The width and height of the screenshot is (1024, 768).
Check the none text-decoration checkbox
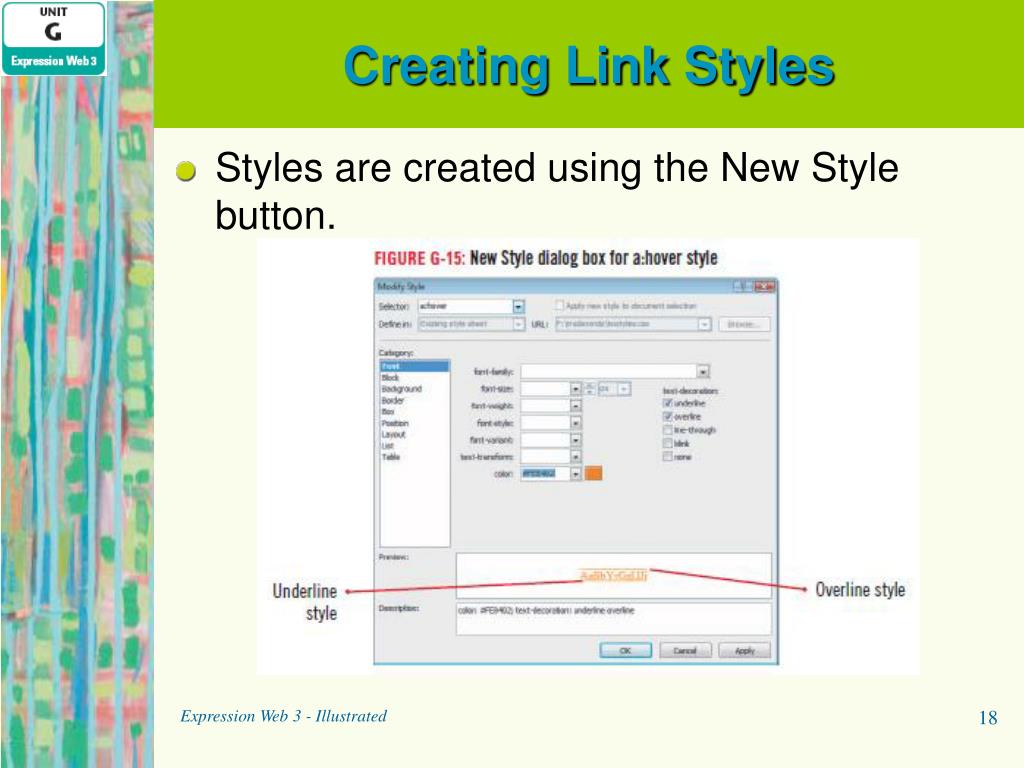tap(667, 456)
